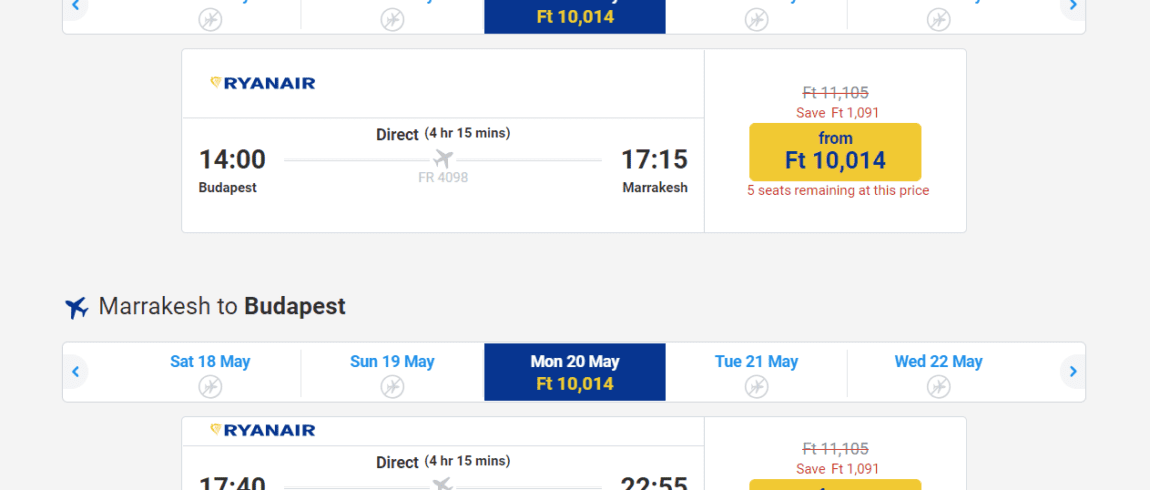
Task: Click the no-flight icon under Wed 22 May
Action: [938, 386]
